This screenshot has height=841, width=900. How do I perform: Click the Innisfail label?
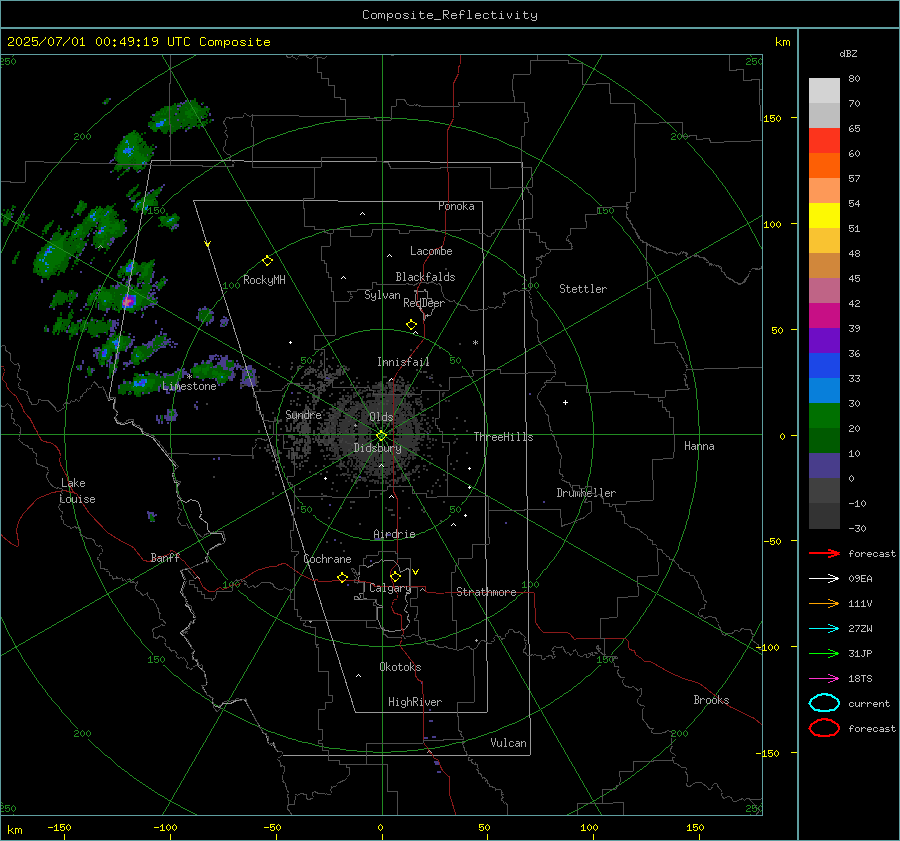point(403,362)
